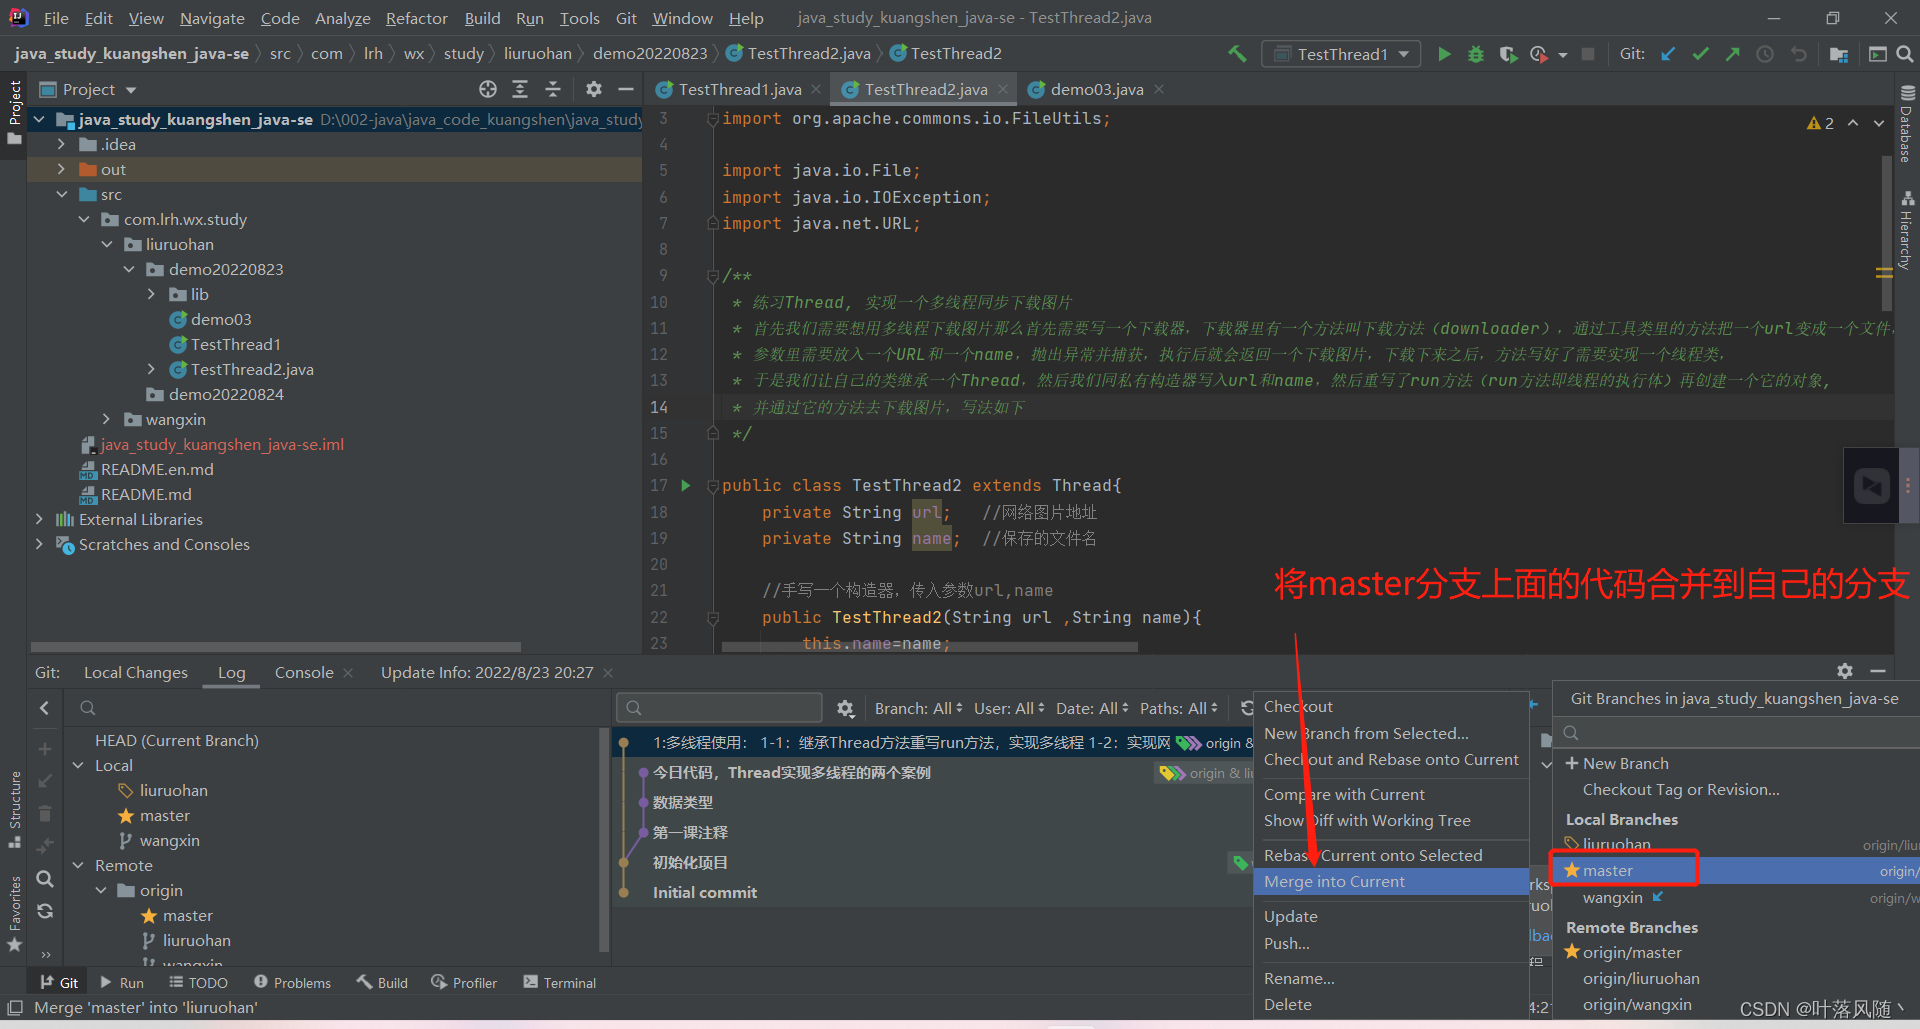Screen dimensions: 1920x1029
Task: Hide the Project panel minus icon
Action: click(x=626, y=89)
